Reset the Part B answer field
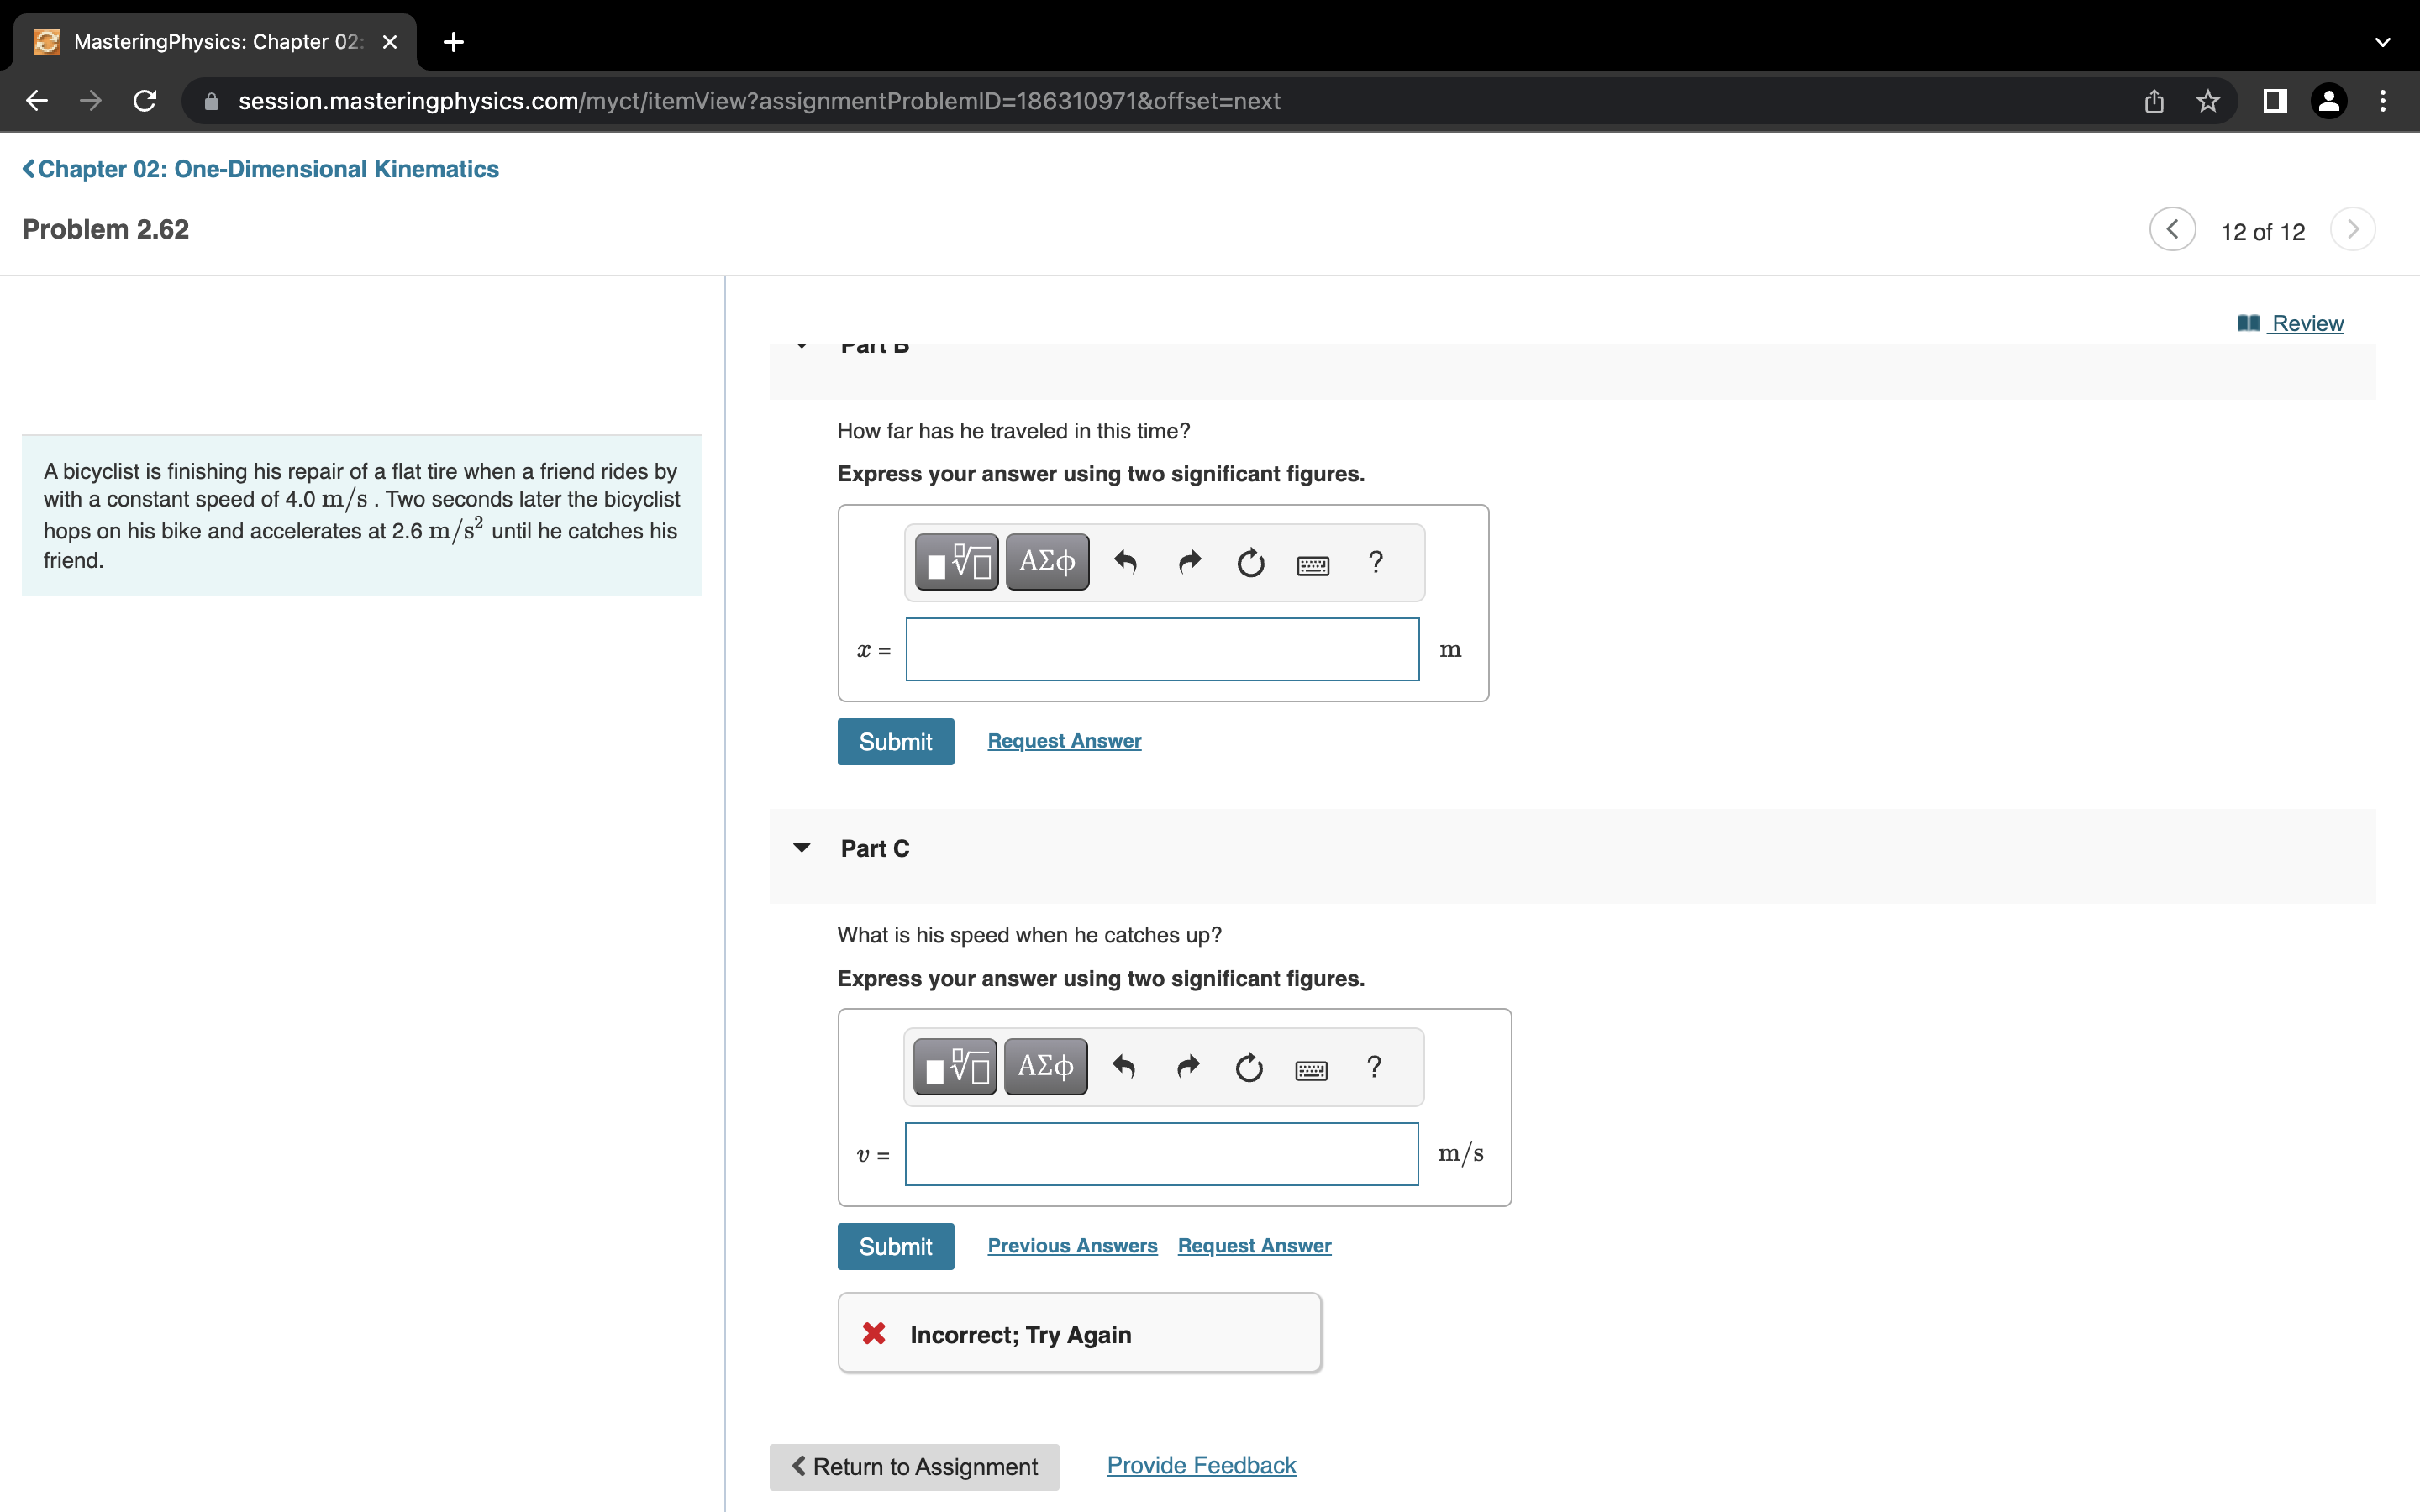Screen dimensions: 2420x1512 1250,563
